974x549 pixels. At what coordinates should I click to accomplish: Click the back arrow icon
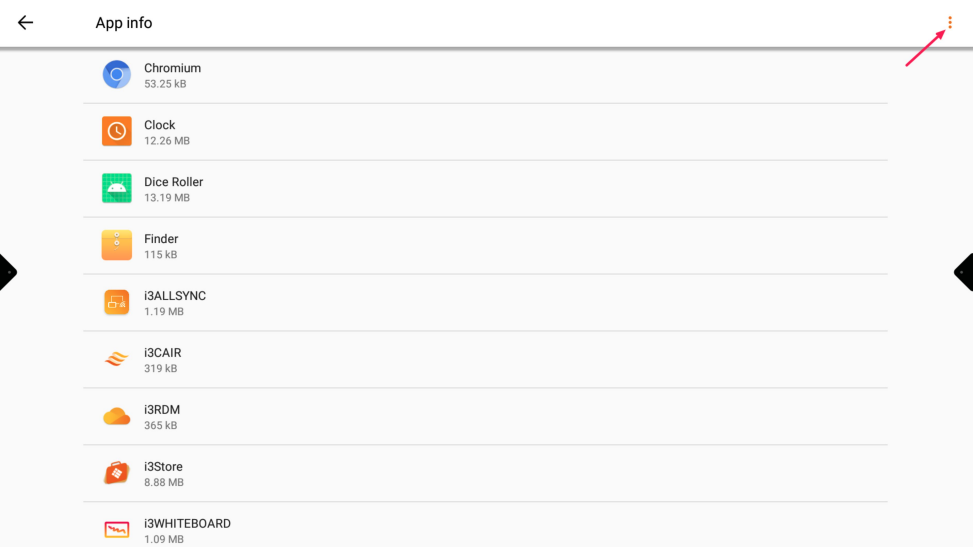pos(26,23)
